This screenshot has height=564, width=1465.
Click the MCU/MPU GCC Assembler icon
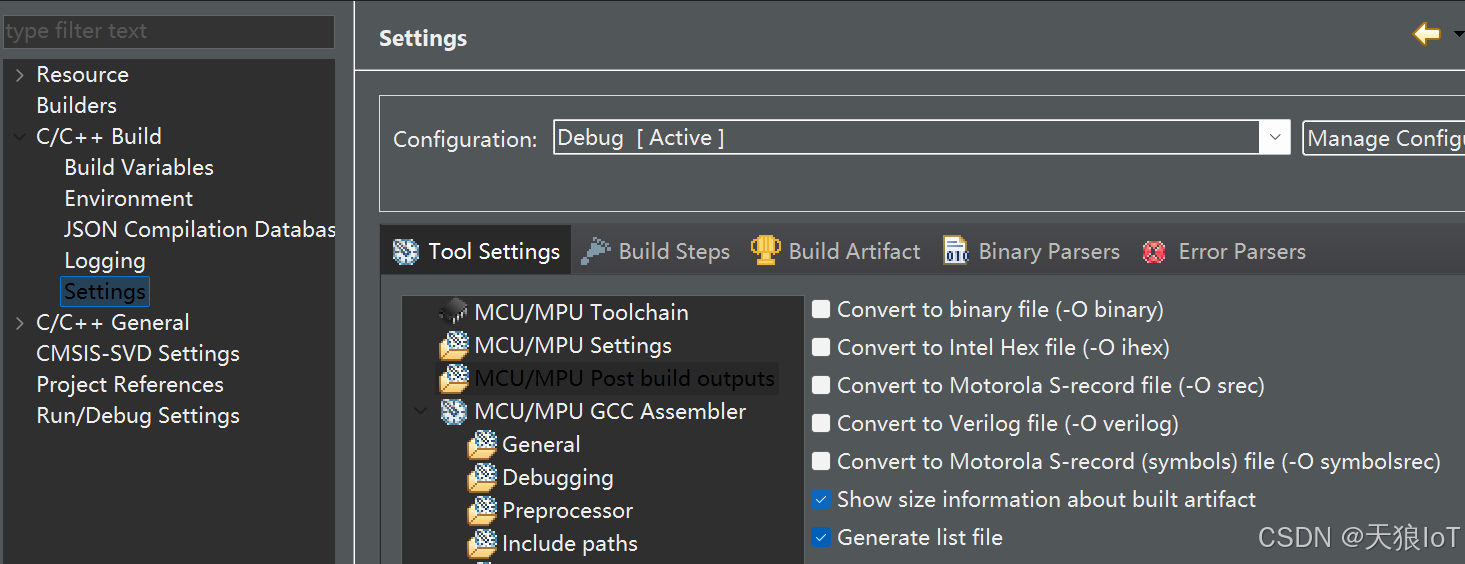tap(454, 411)
